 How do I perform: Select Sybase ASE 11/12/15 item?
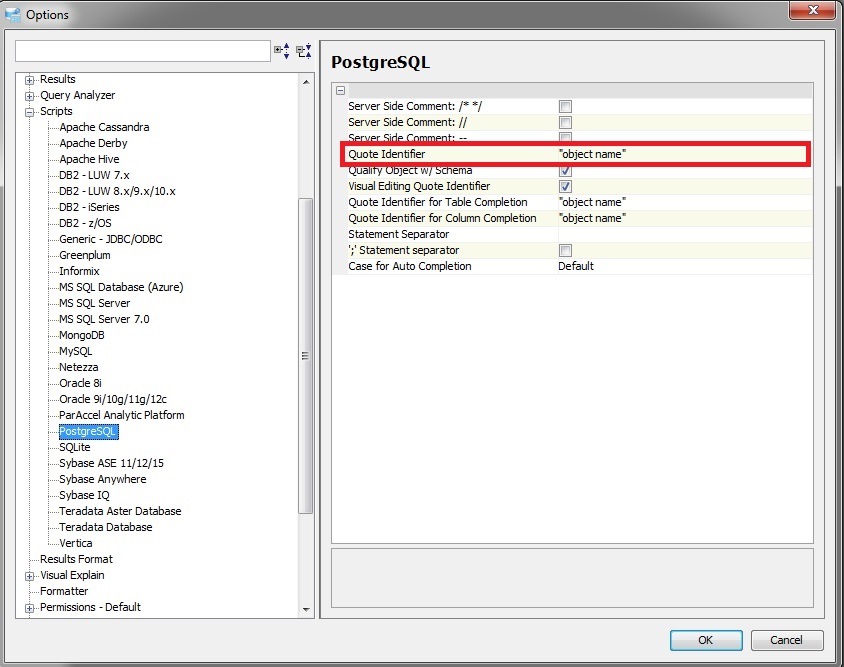(x=111, y=463)
